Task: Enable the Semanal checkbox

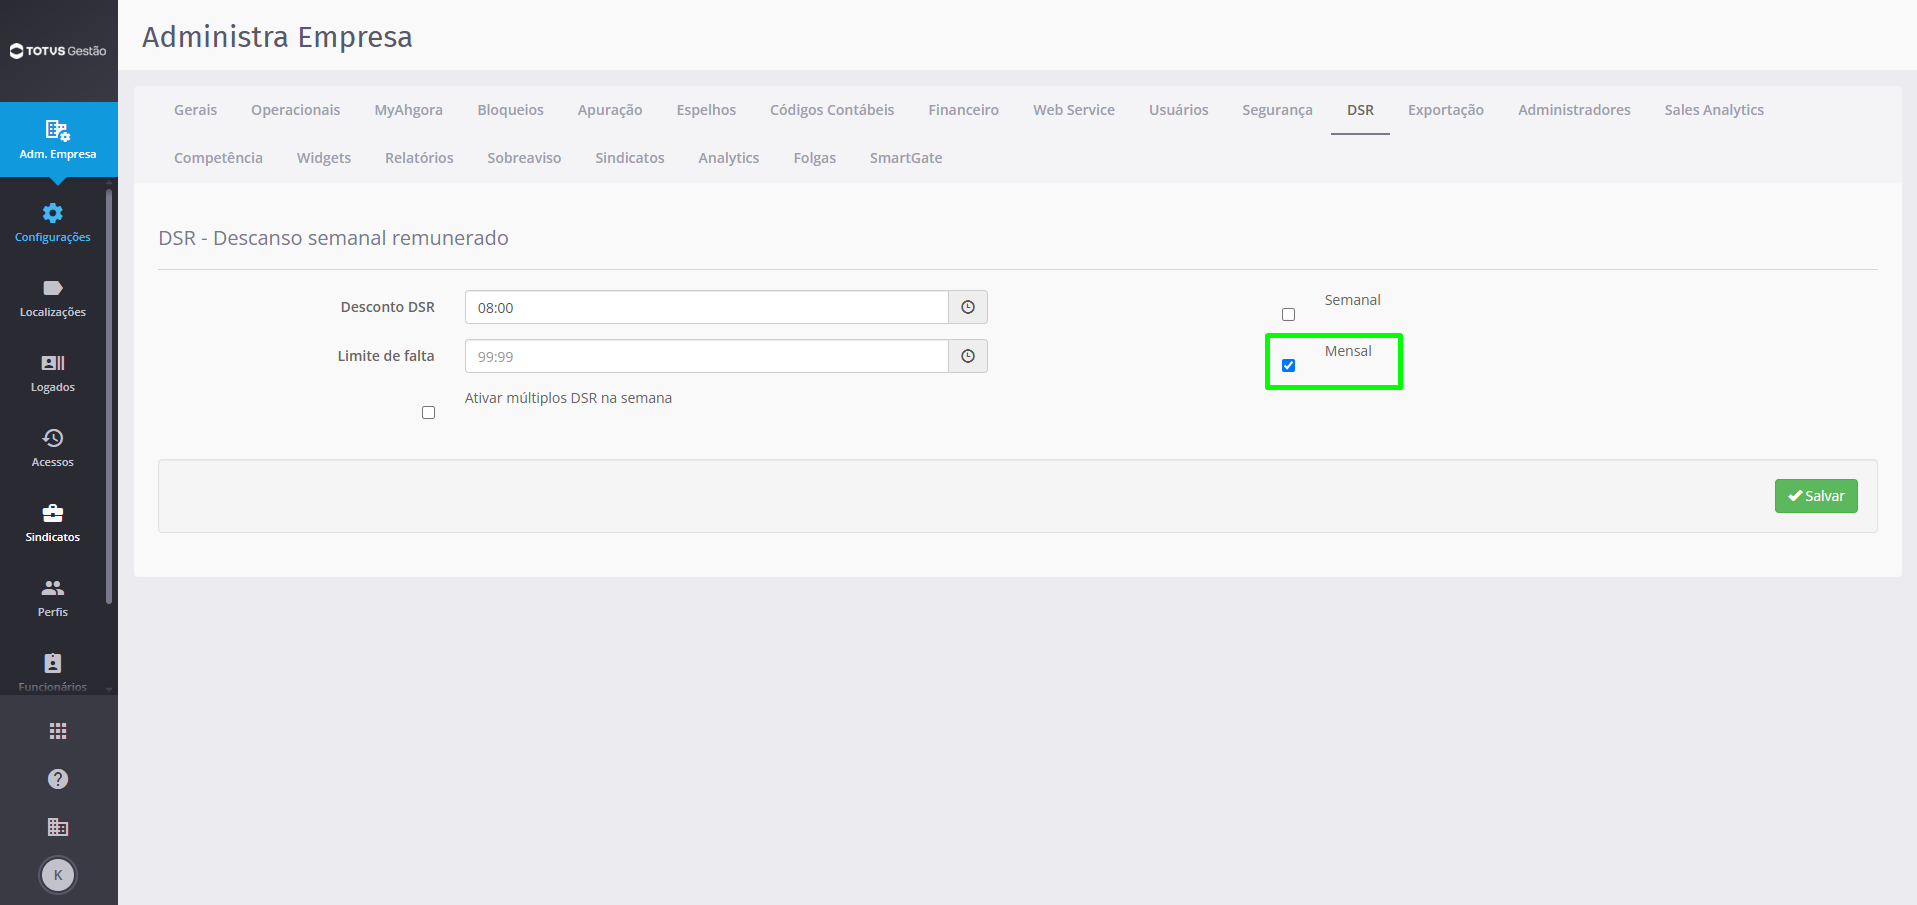Action: pyautogui.click(x=1288, y=314)
